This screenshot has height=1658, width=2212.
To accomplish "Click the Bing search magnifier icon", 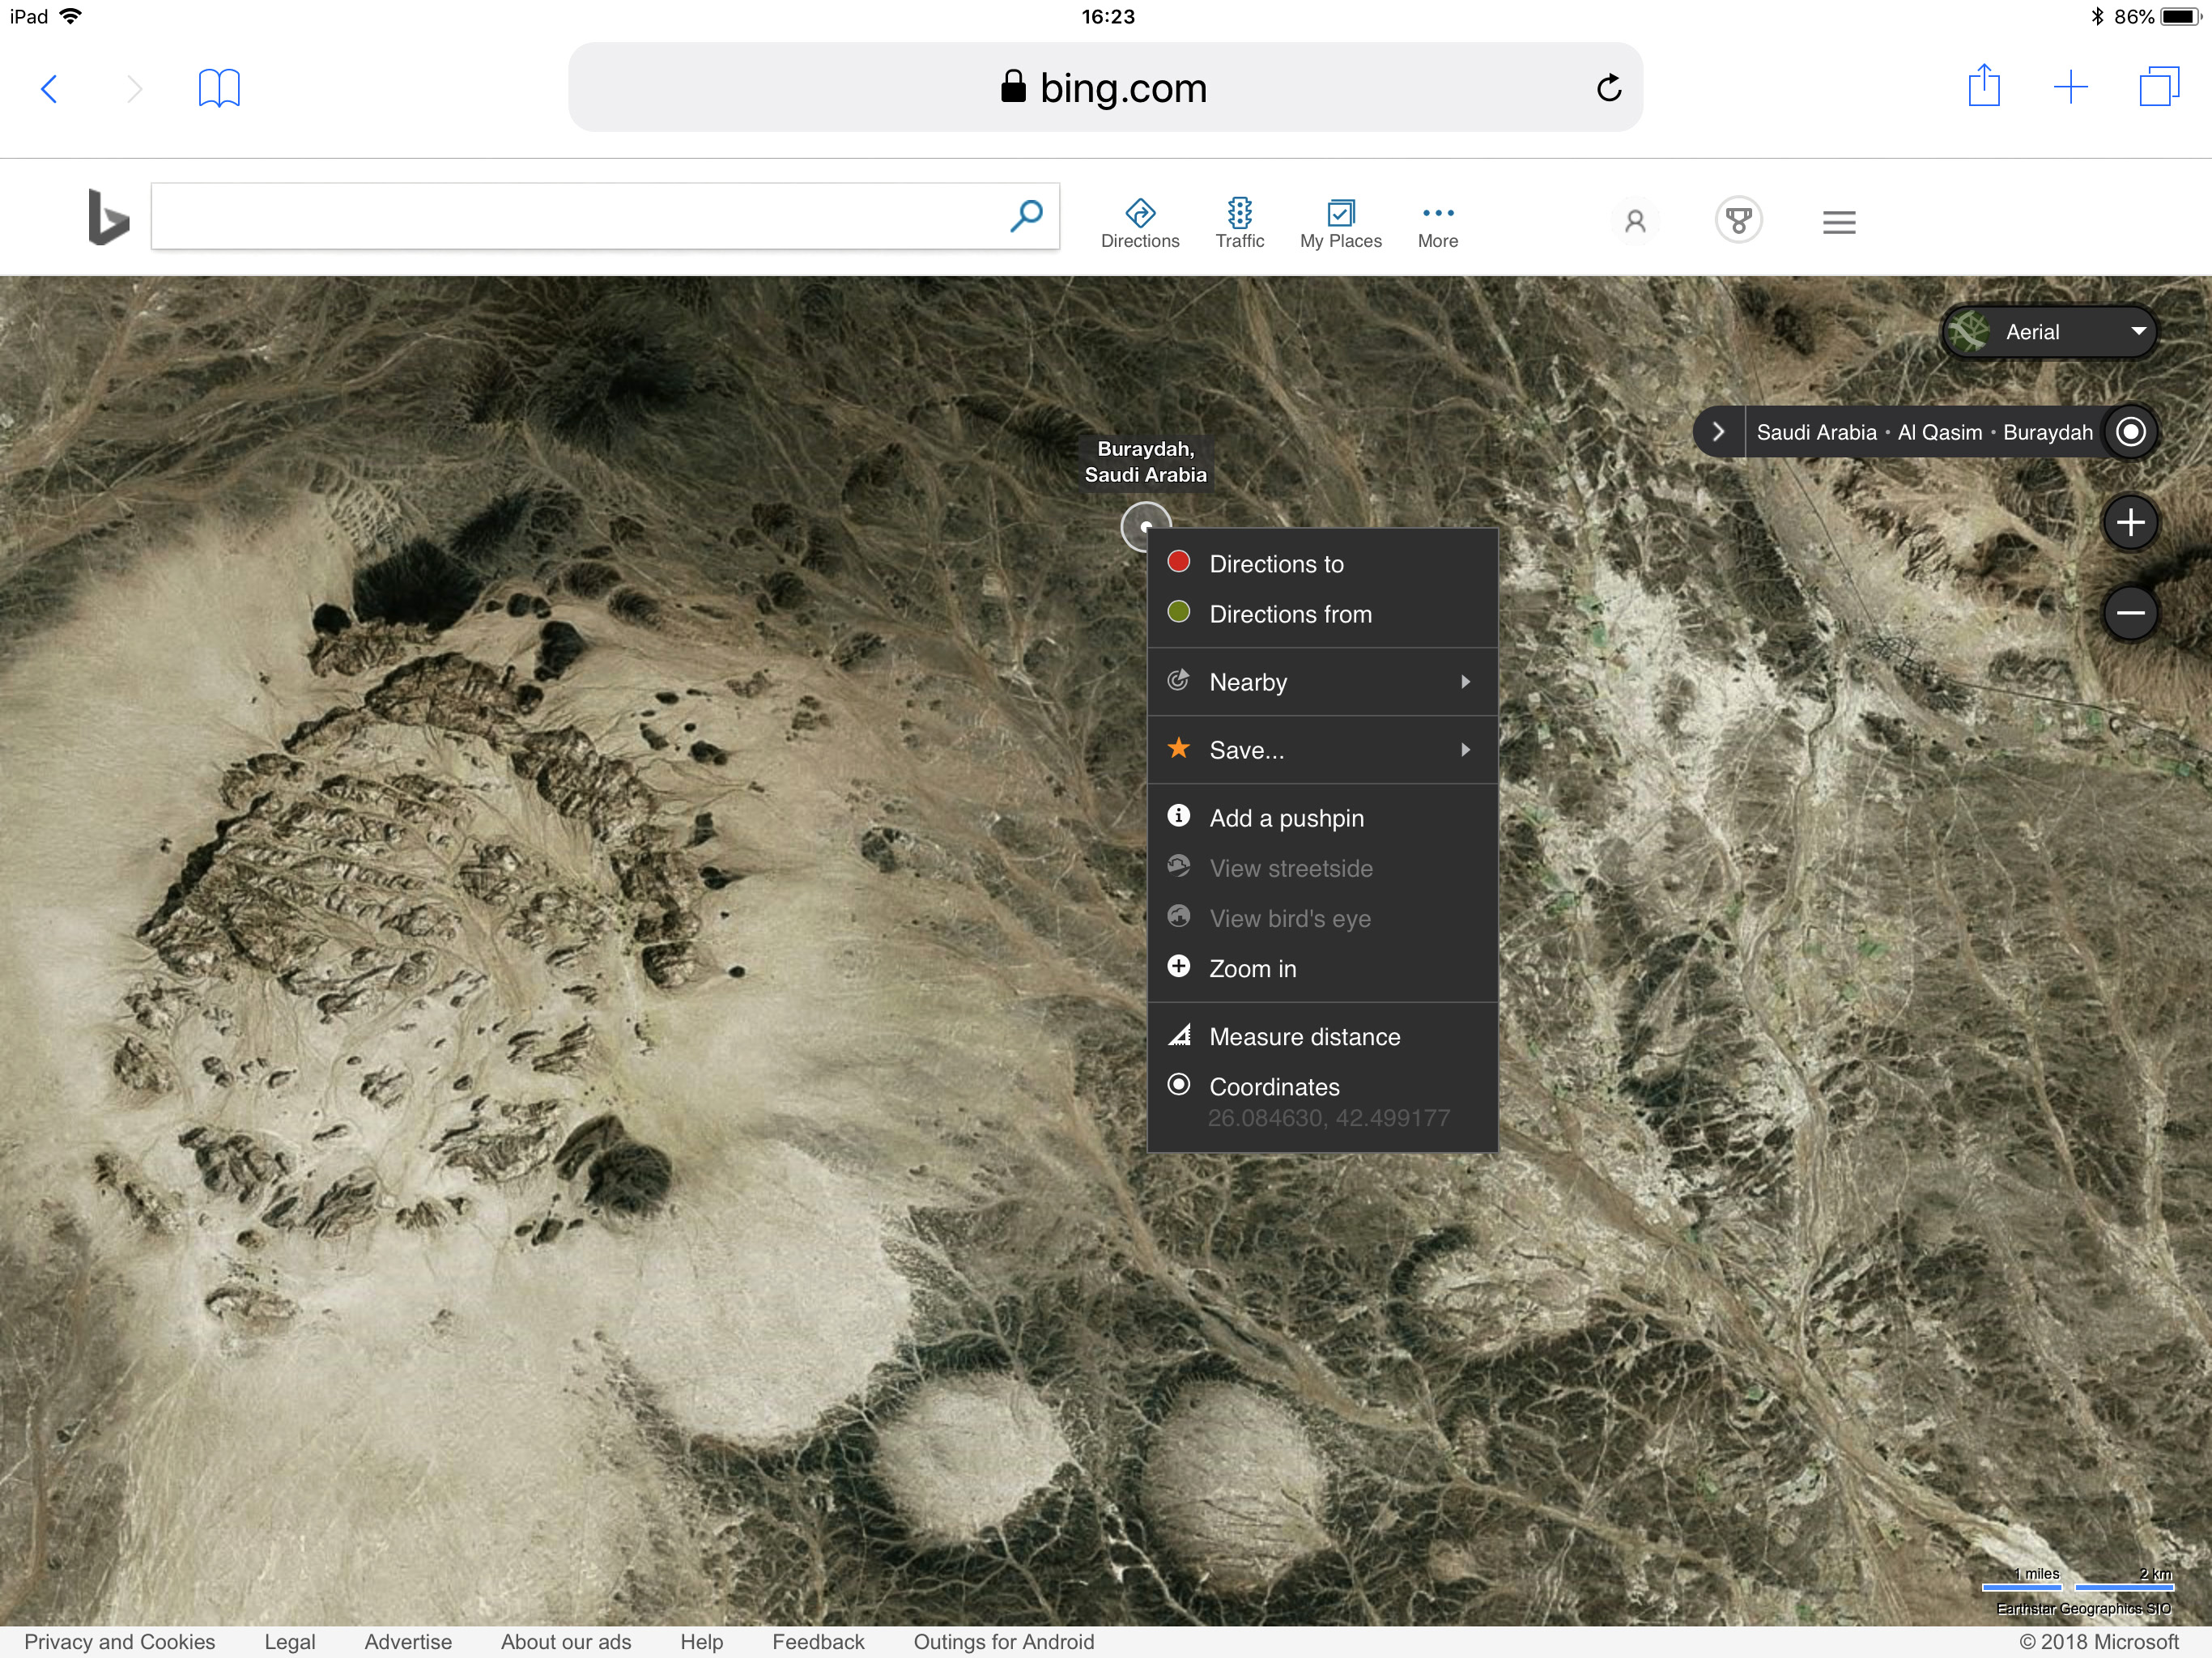I will [x=1026, y=216].
